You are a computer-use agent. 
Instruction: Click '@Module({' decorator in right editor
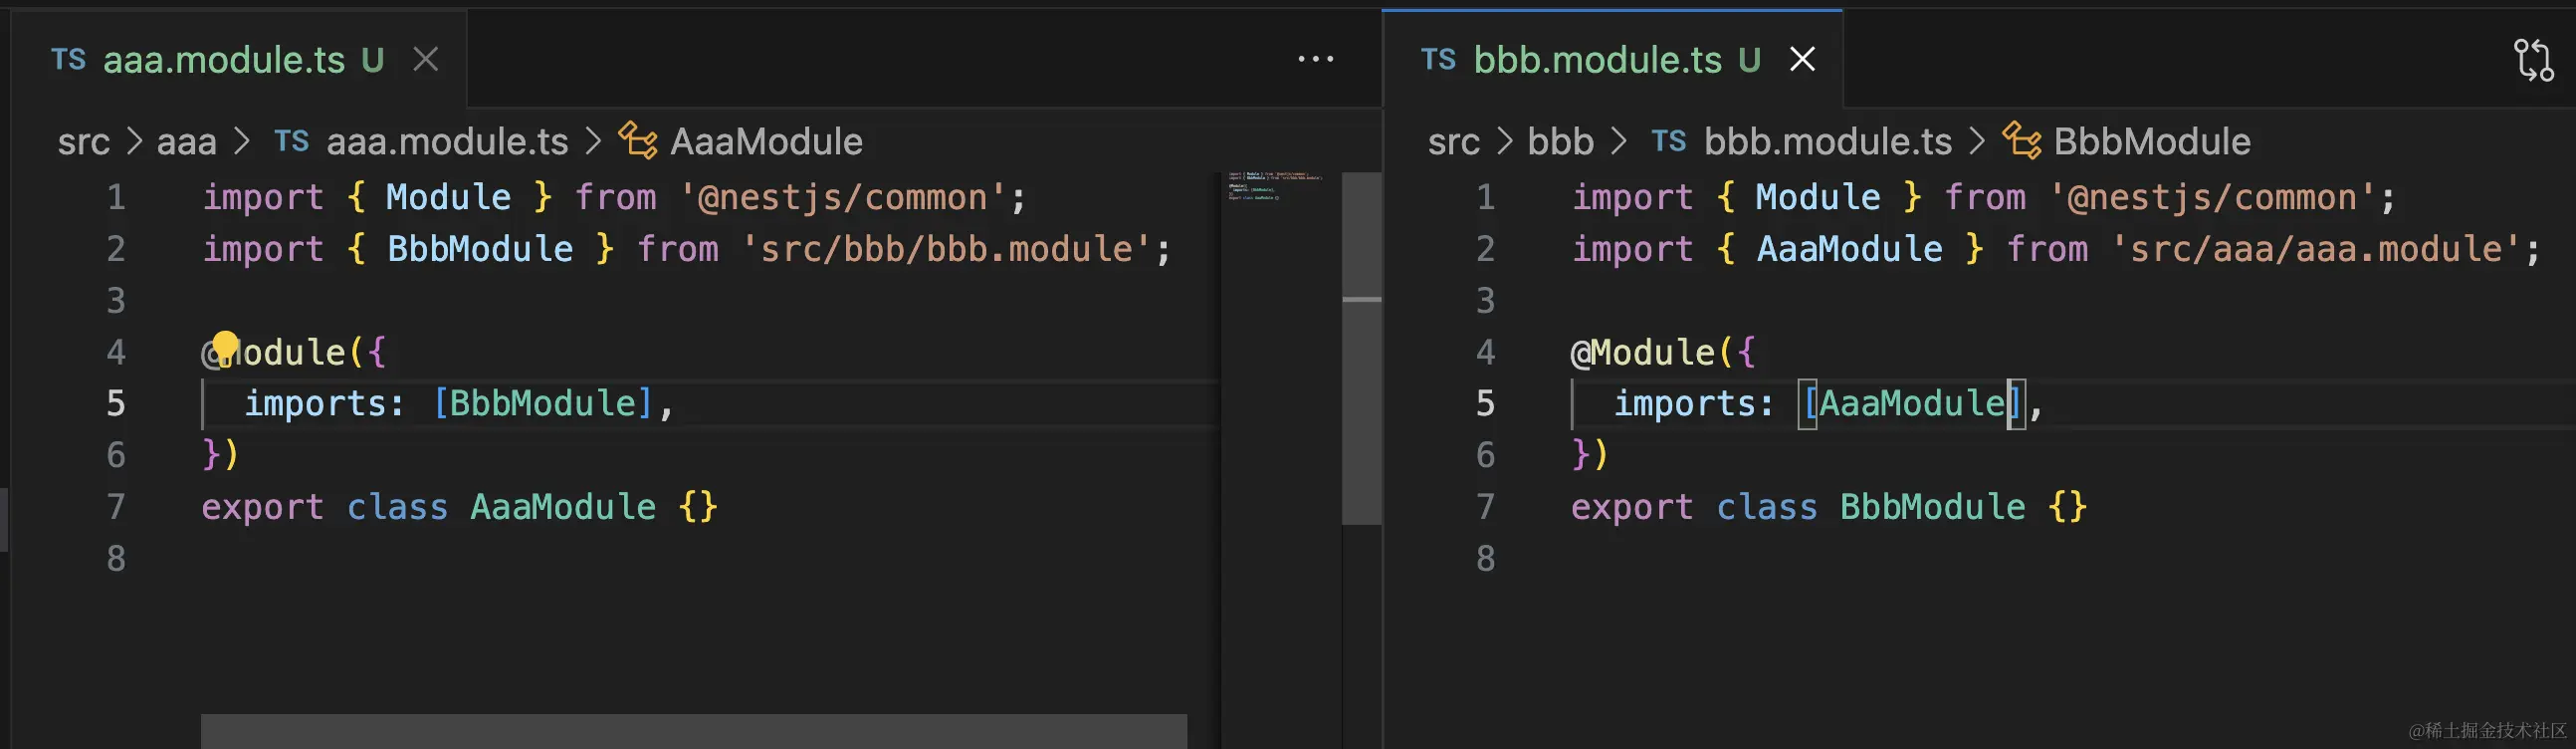[1663, 352]
